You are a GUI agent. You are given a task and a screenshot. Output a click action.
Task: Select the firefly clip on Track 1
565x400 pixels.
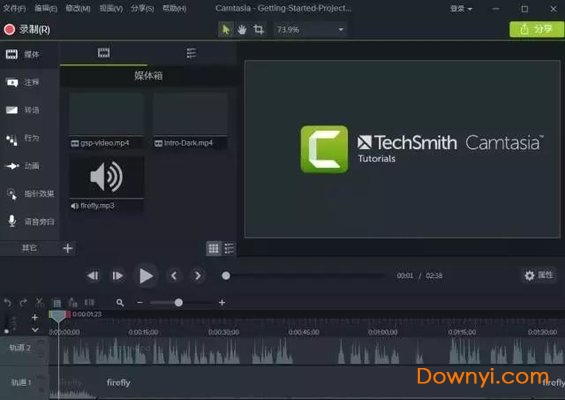click(x=307, y=383)
